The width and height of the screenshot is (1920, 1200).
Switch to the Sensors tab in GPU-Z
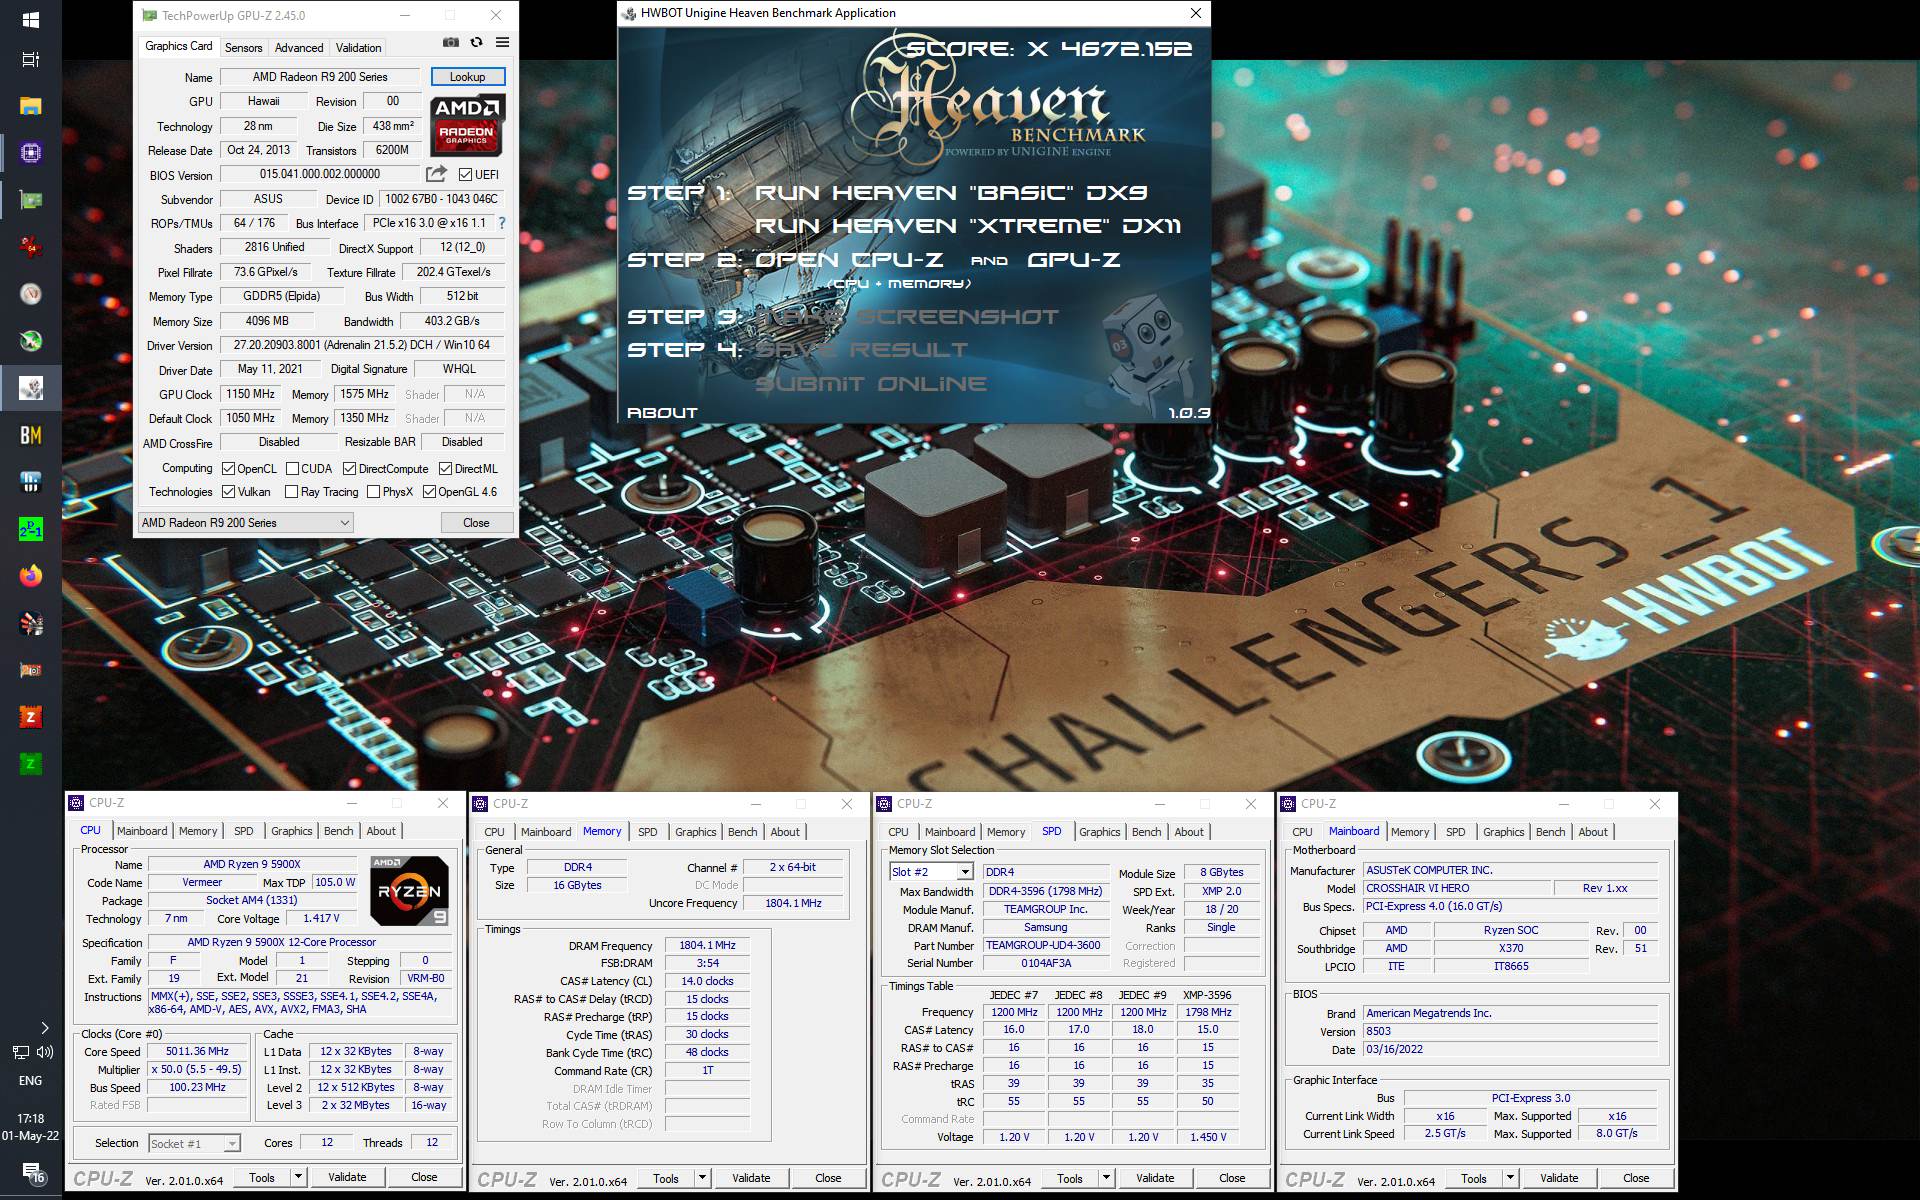click(243, 48)
